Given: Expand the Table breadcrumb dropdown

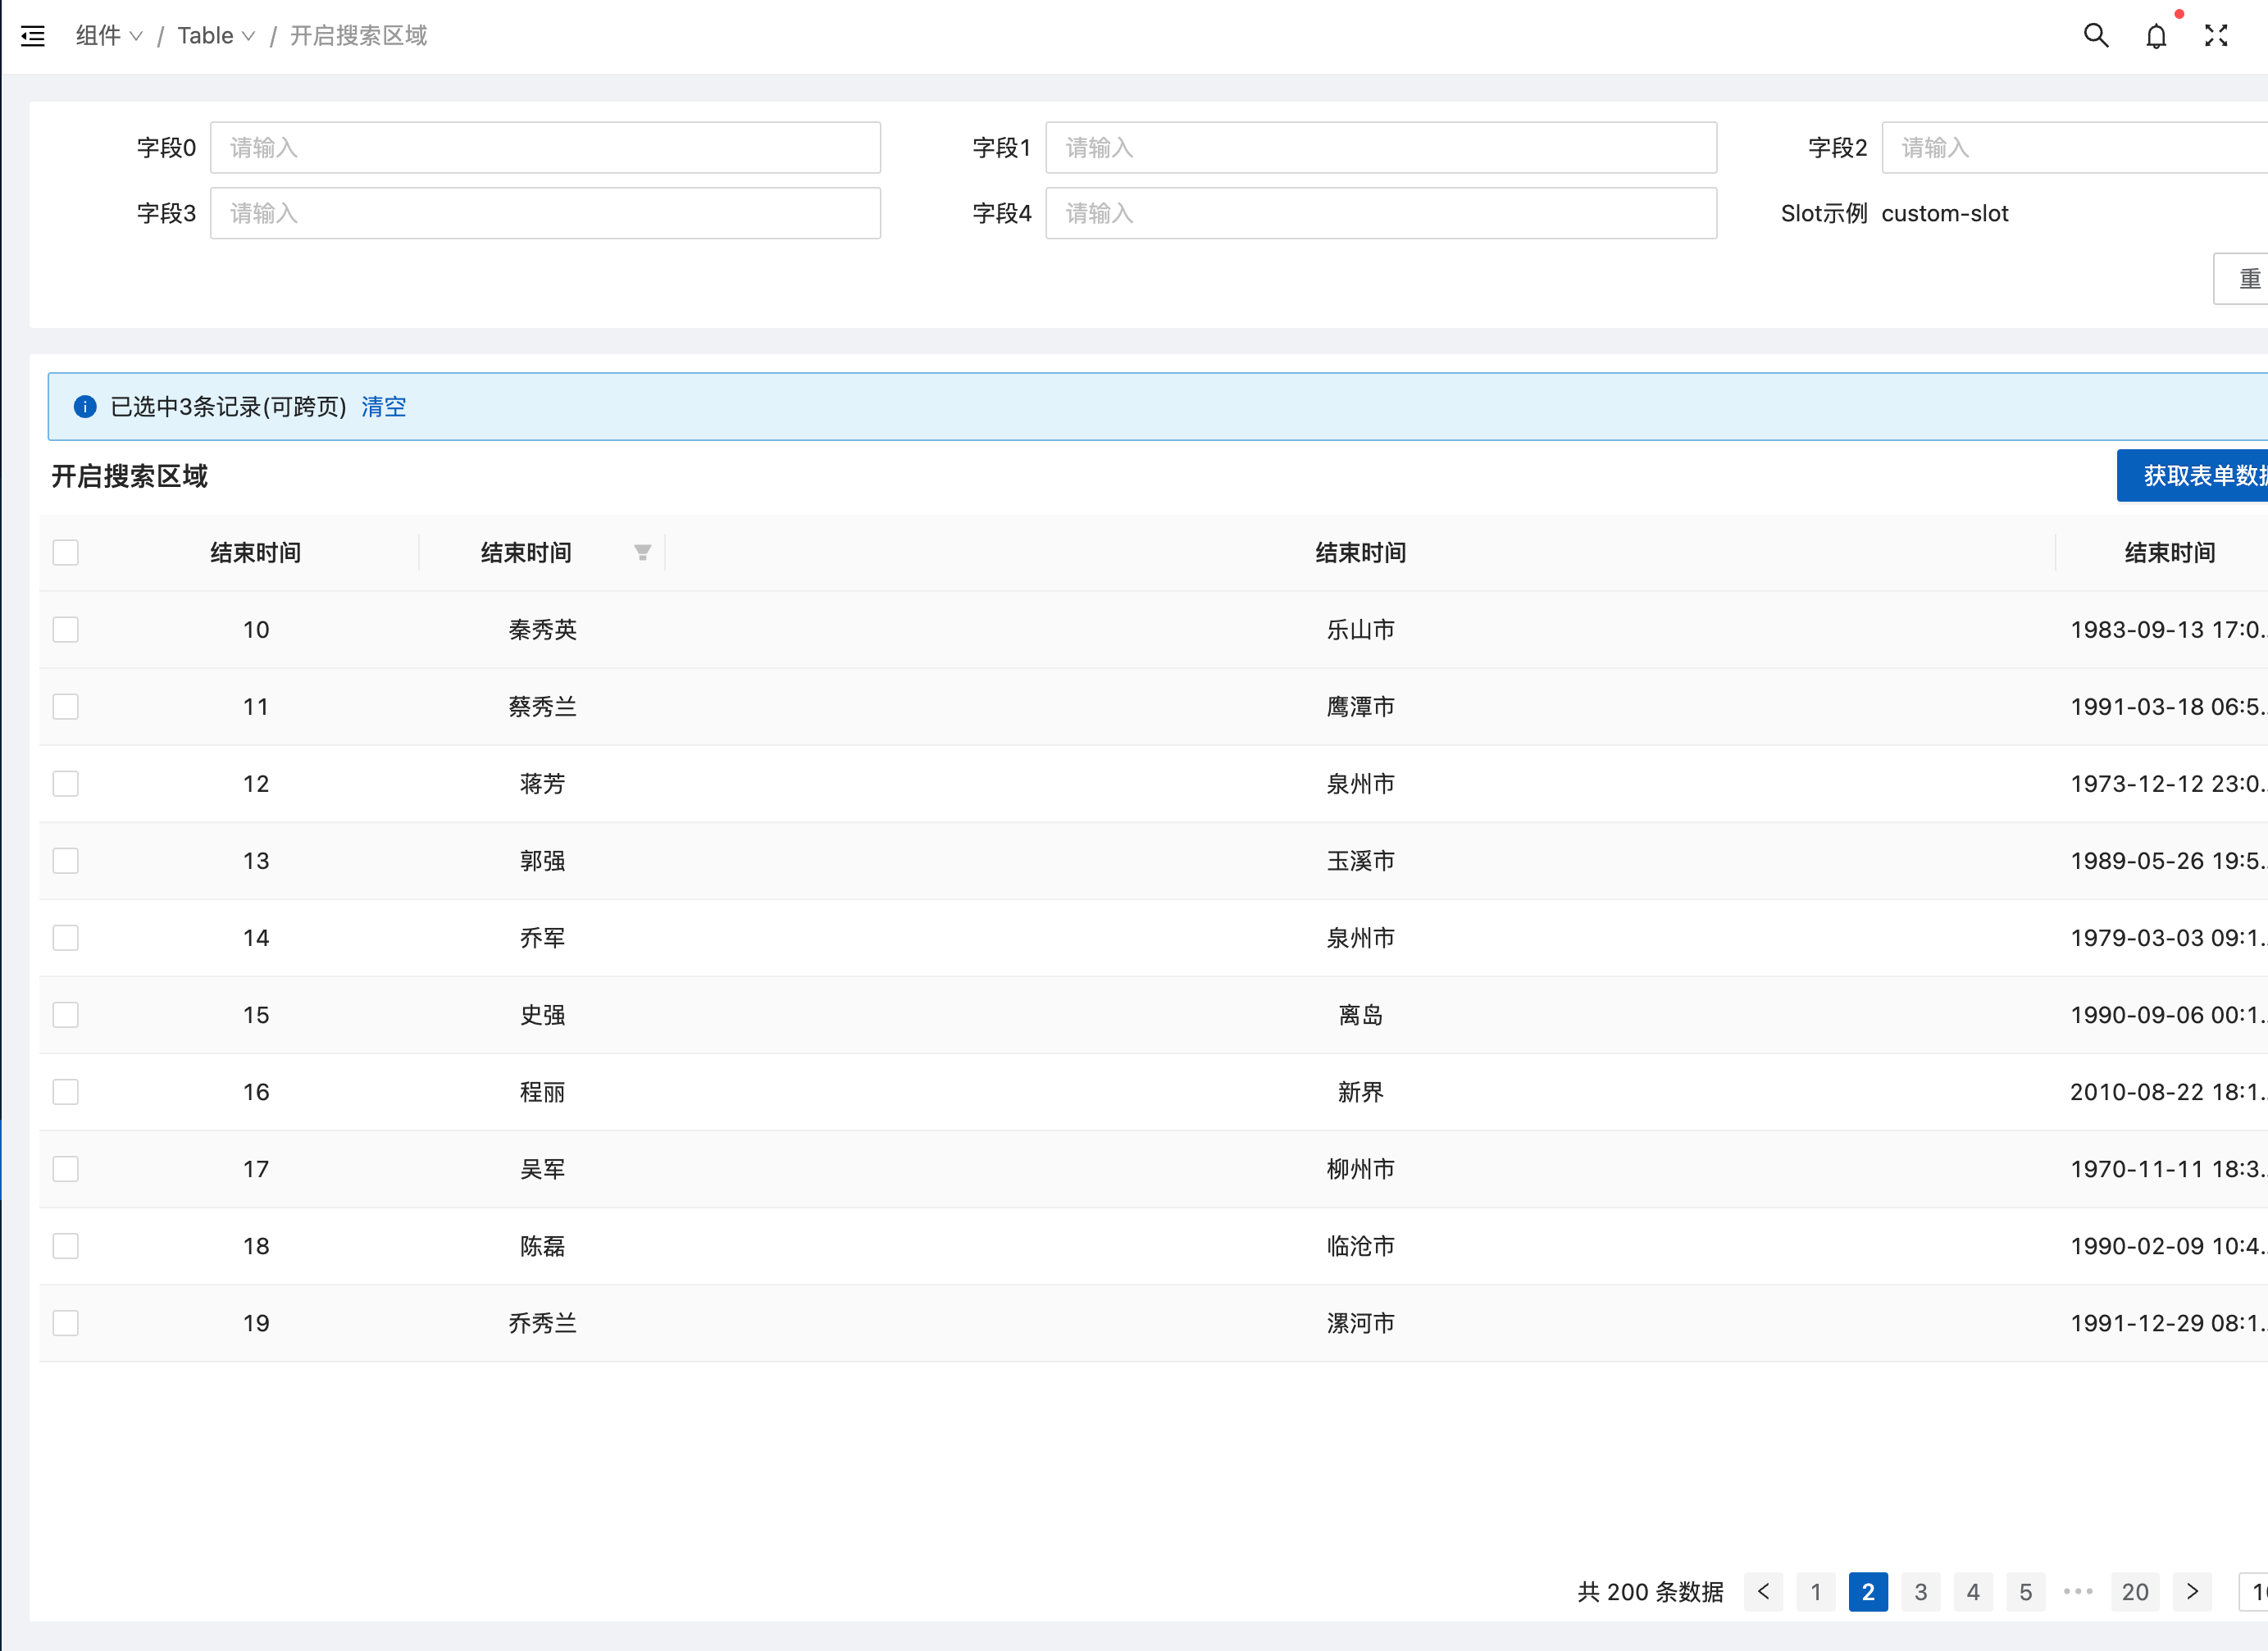Looking at the screenshot, I should [x=248, y=35].
